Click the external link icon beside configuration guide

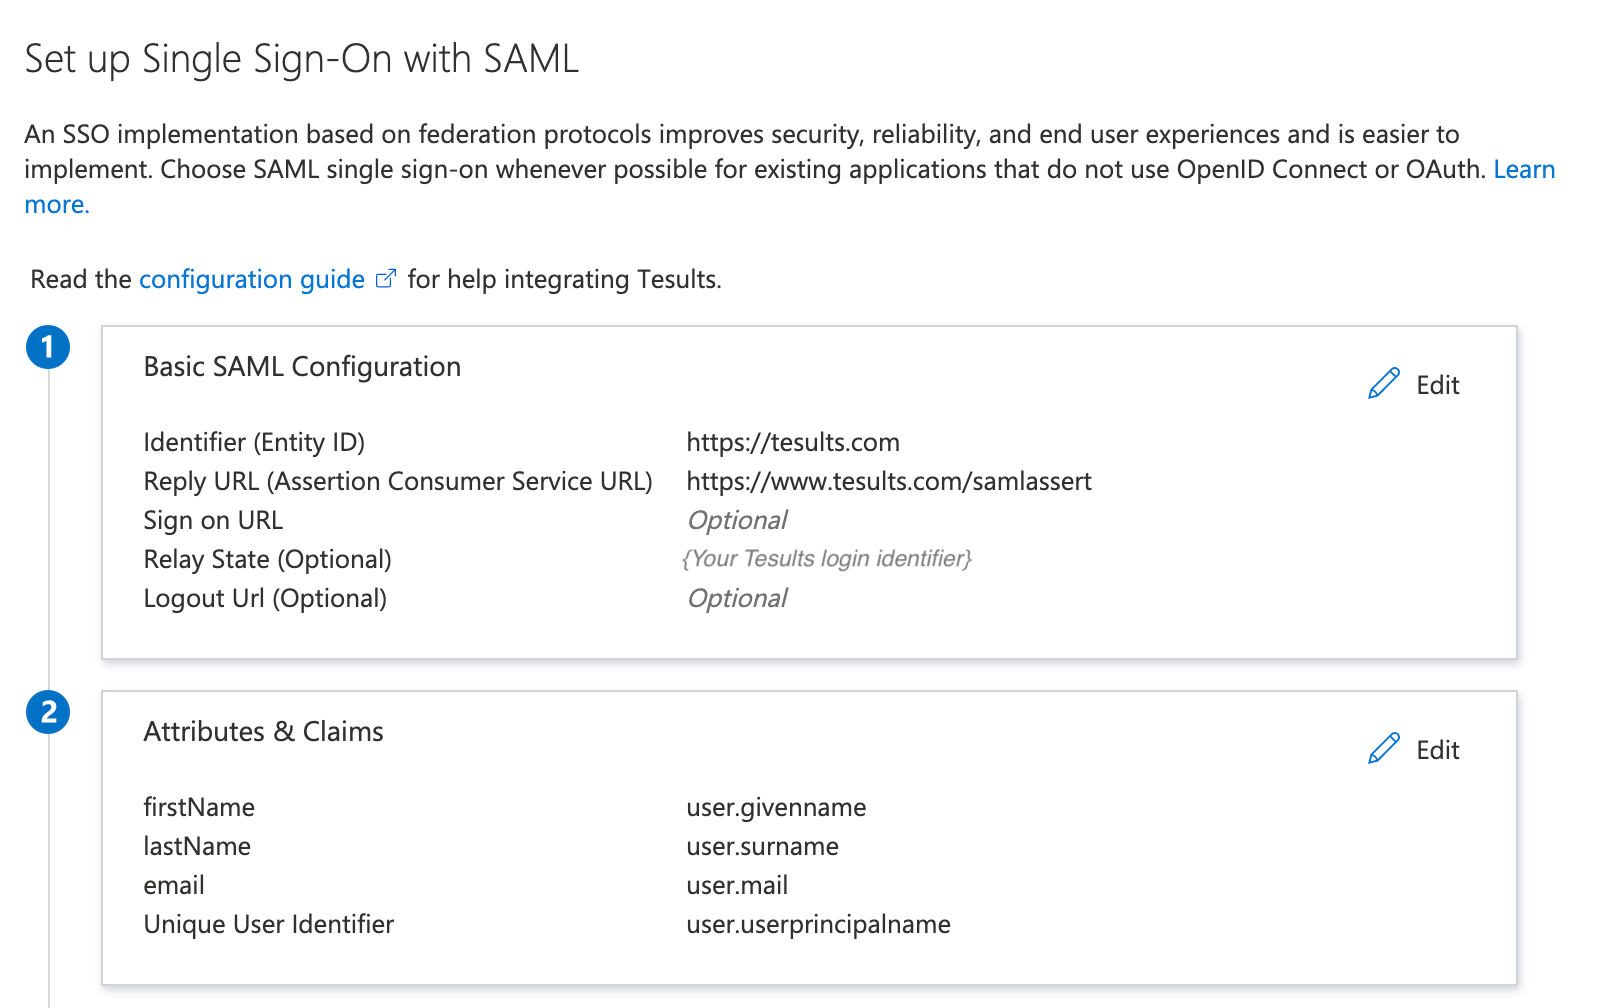tap(386, 279)
